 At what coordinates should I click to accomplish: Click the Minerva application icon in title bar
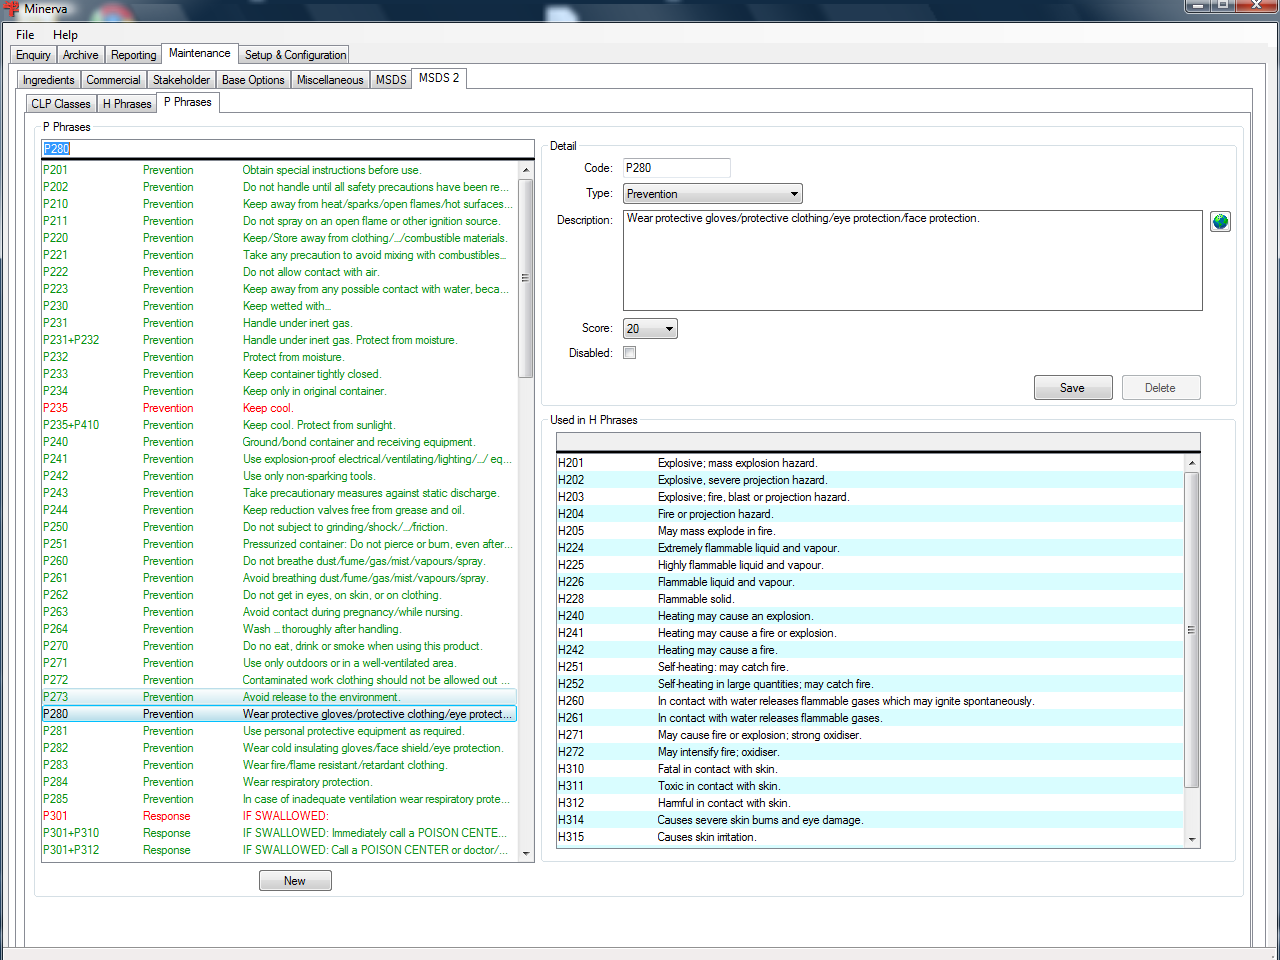coord(12,9)
